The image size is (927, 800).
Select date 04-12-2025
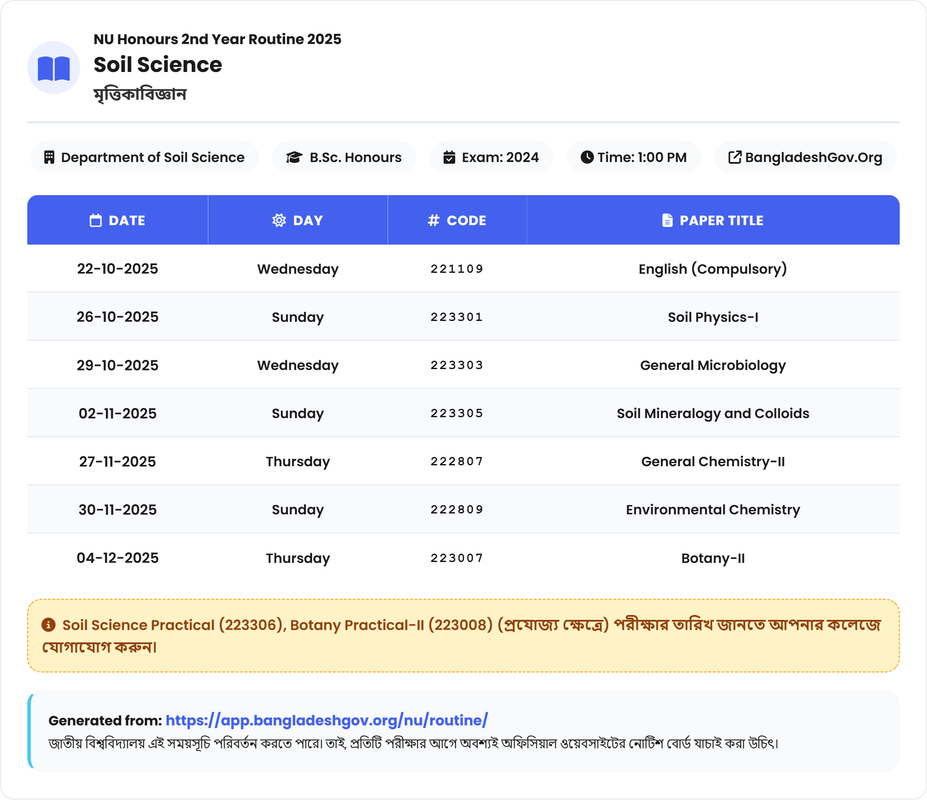118,558
